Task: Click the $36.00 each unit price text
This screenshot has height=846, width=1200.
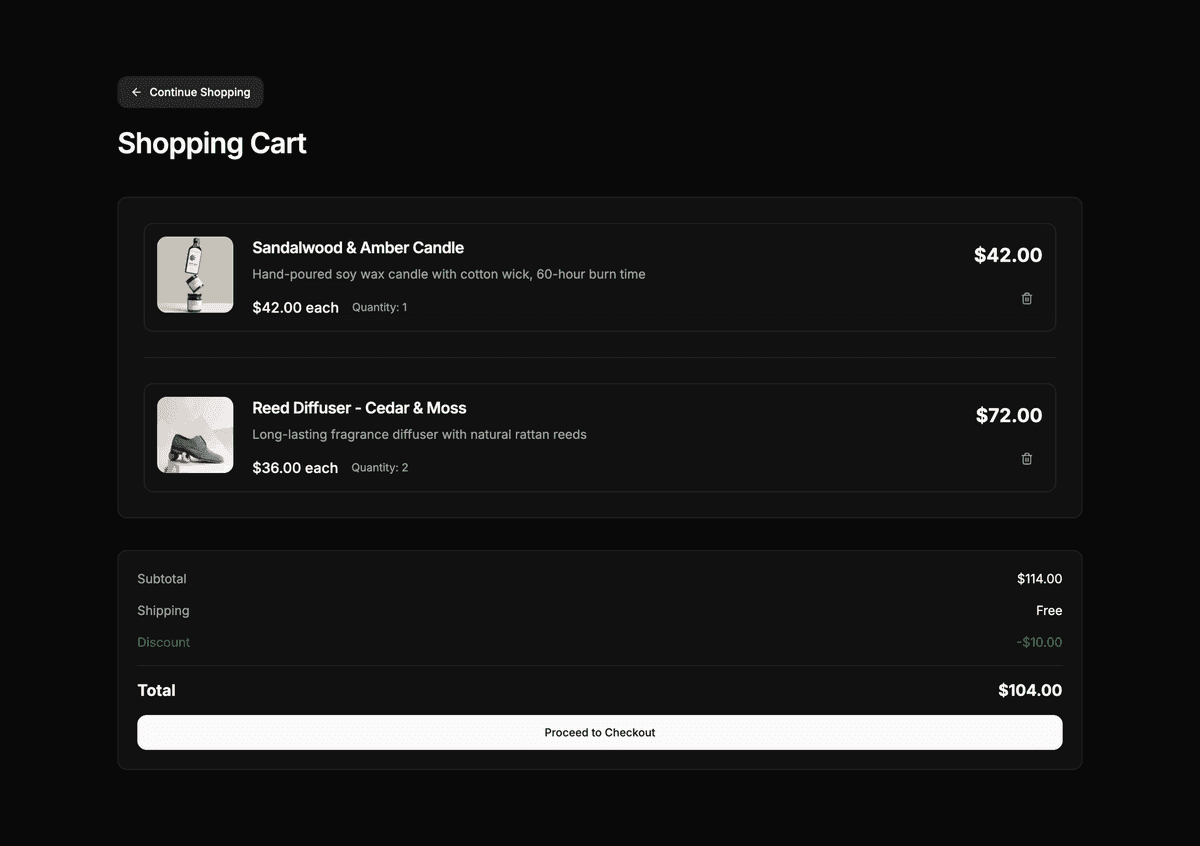Action: click(x=295, y=467)
